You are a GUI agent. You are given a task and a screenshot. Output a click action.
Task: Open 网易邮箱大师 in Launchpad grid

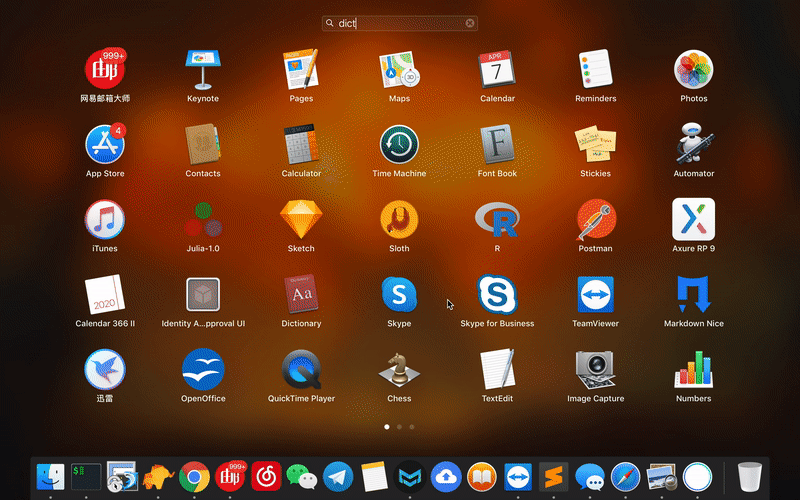coord(105,70)
